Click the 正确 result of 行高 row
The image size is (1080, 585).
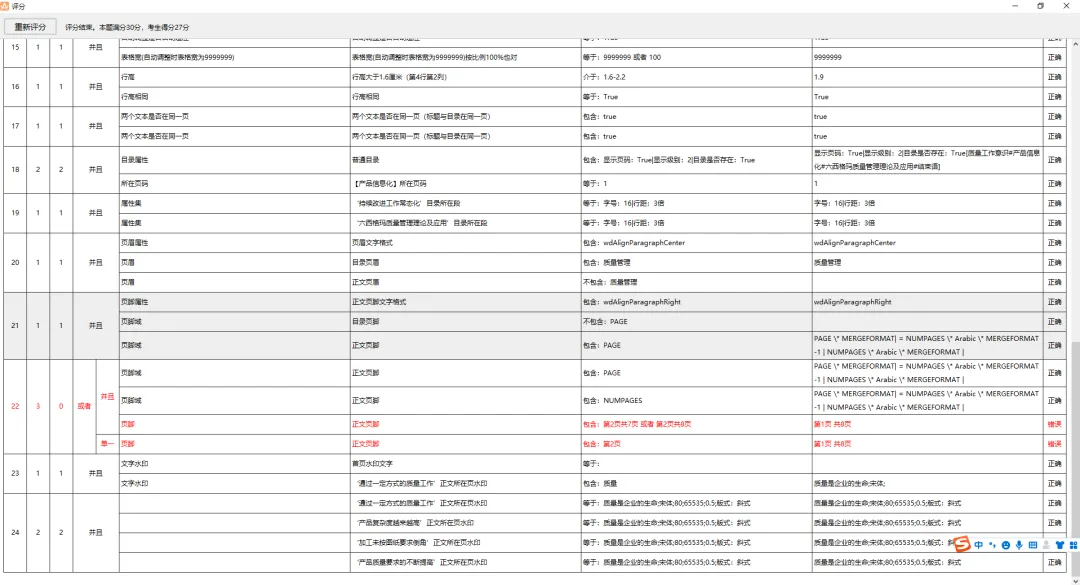(1055, 77)
